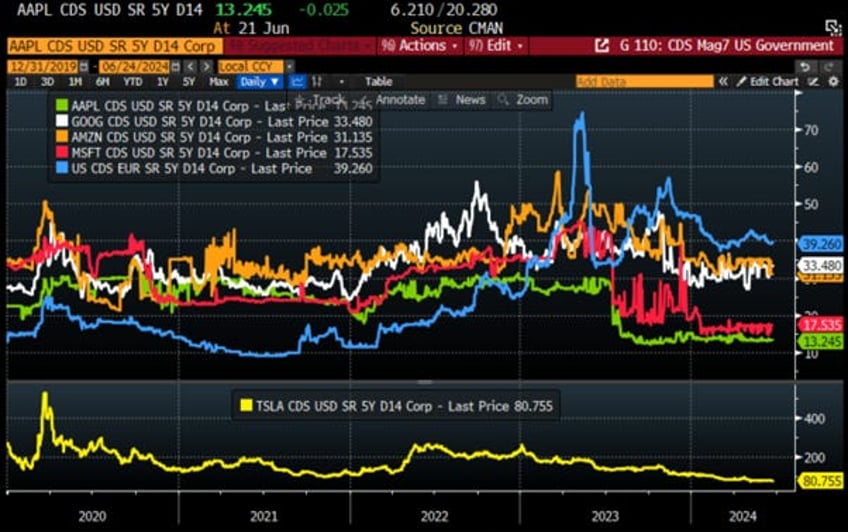This screenshot has width=848, height=532.
Task: Click the panel divider handle above TSLA chart
Action: [425, 382]
